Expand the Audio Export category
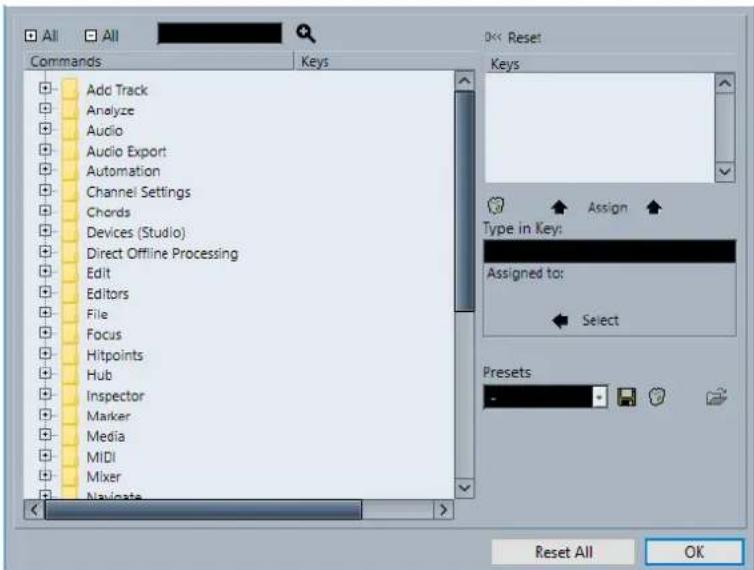 pos(45,150)
